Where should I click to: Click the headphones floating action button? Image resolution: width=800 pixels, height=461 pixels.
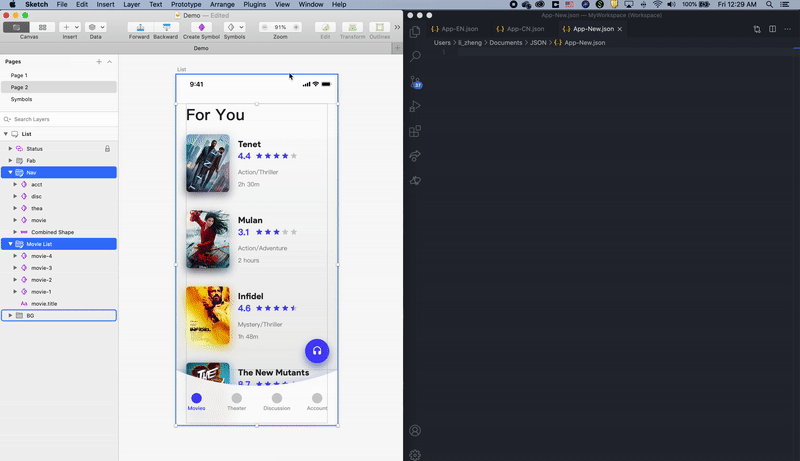click(317, 351)
